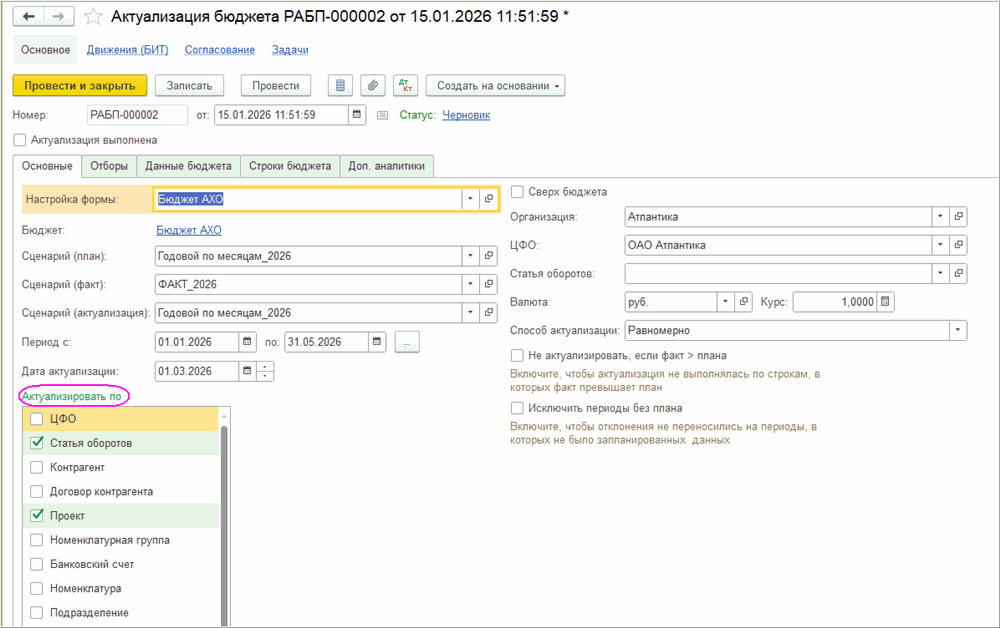This screenshot has width=1000, height=628.
Task: Click the back navigation arrow
Action: [30, 17]
